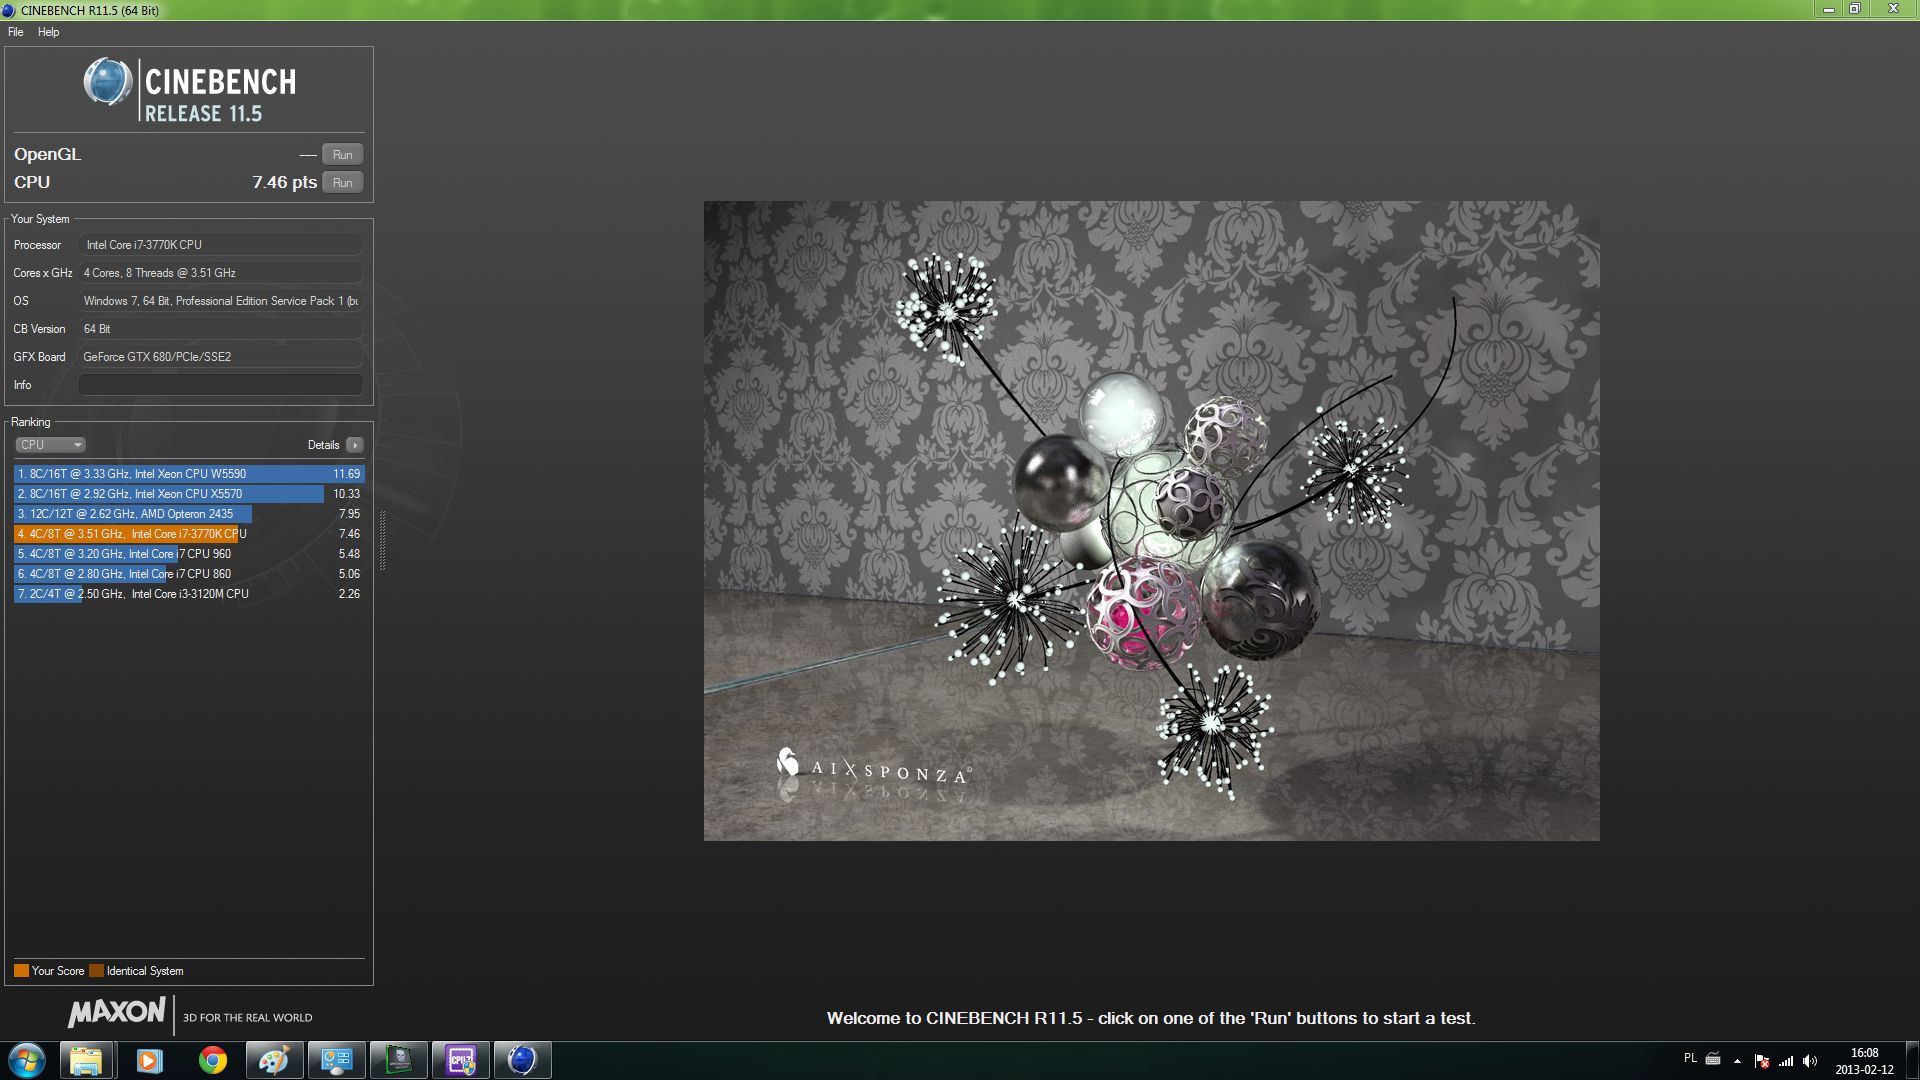Open Google Chrome from the taskbar
1920x1080 pixels.
[x=212, y=1060]
